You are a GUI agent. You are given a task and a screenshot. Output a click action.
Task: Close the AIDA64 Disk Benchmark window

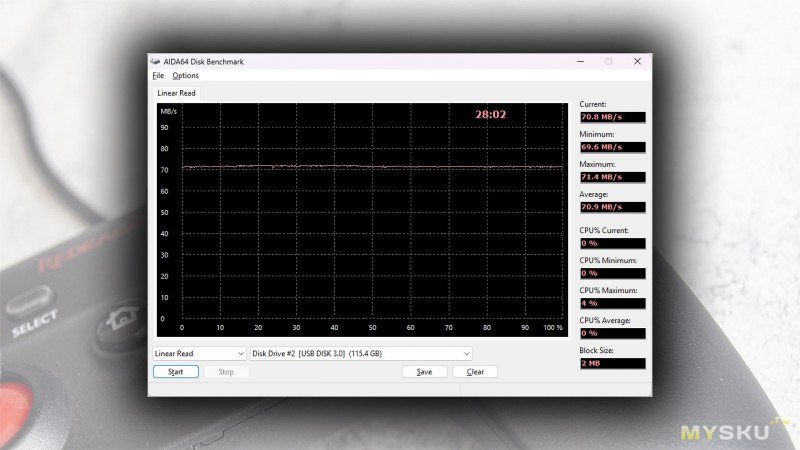(637, 61)
